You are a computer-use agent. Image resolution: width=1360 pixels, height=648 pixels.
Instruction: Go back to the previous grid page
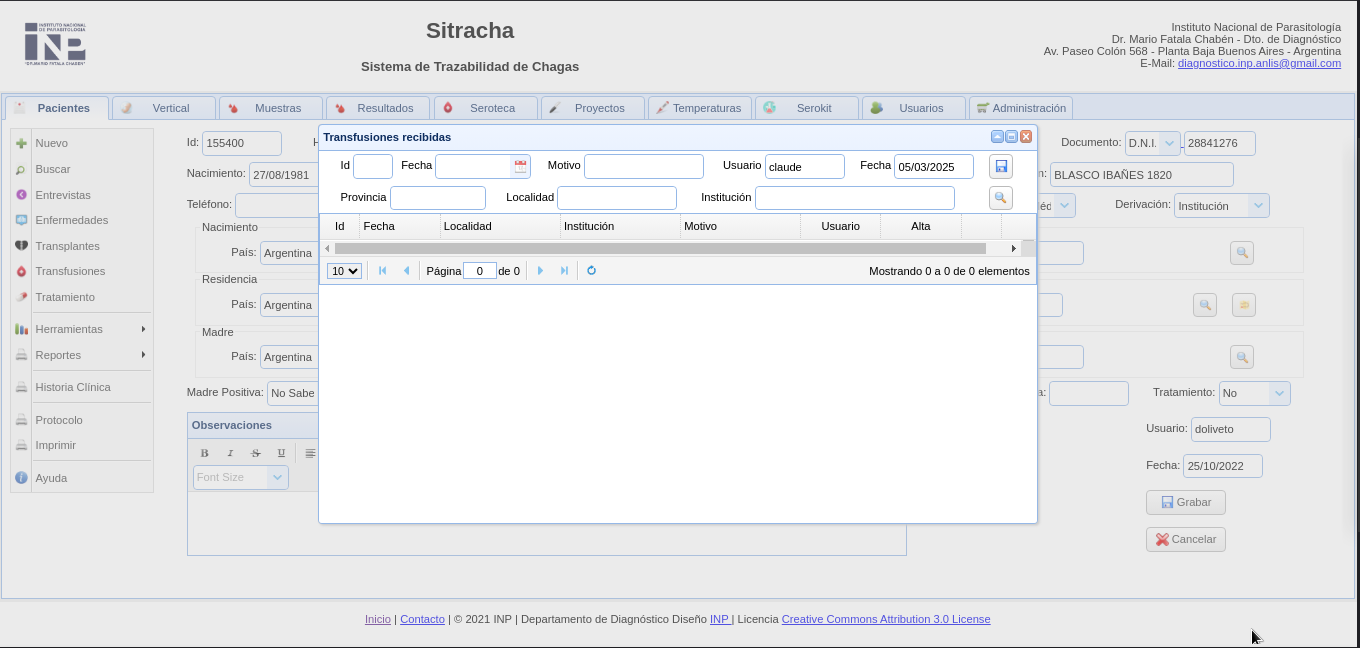pos(406,271)
